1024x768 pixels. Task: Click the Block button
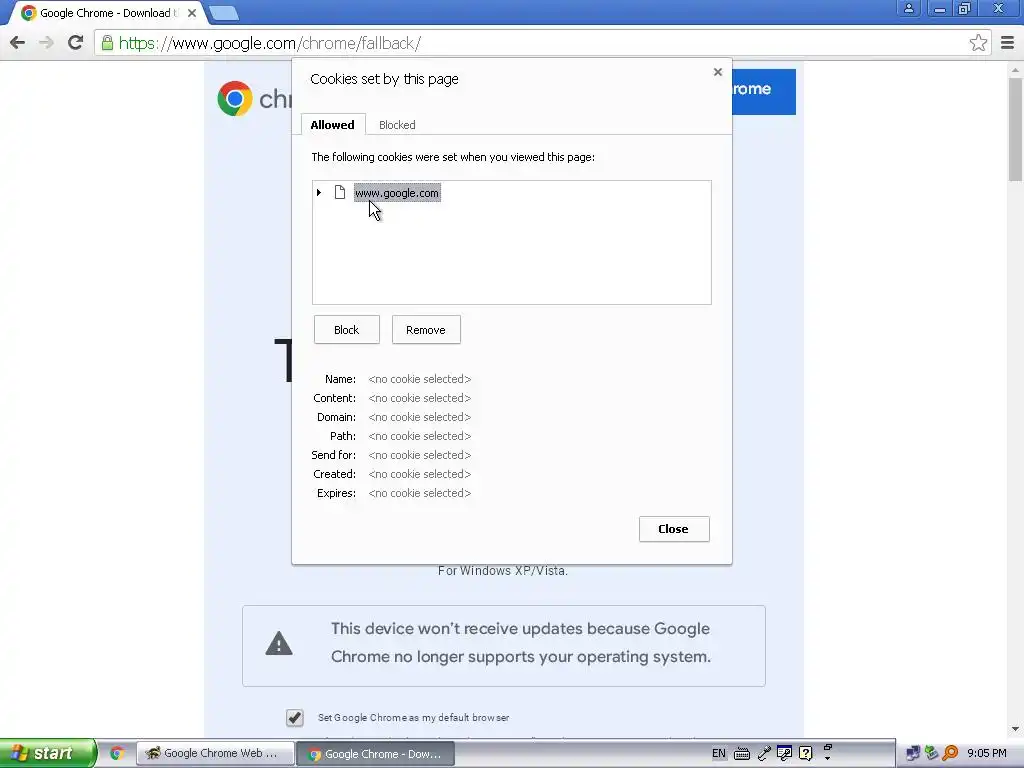point(346,330)
